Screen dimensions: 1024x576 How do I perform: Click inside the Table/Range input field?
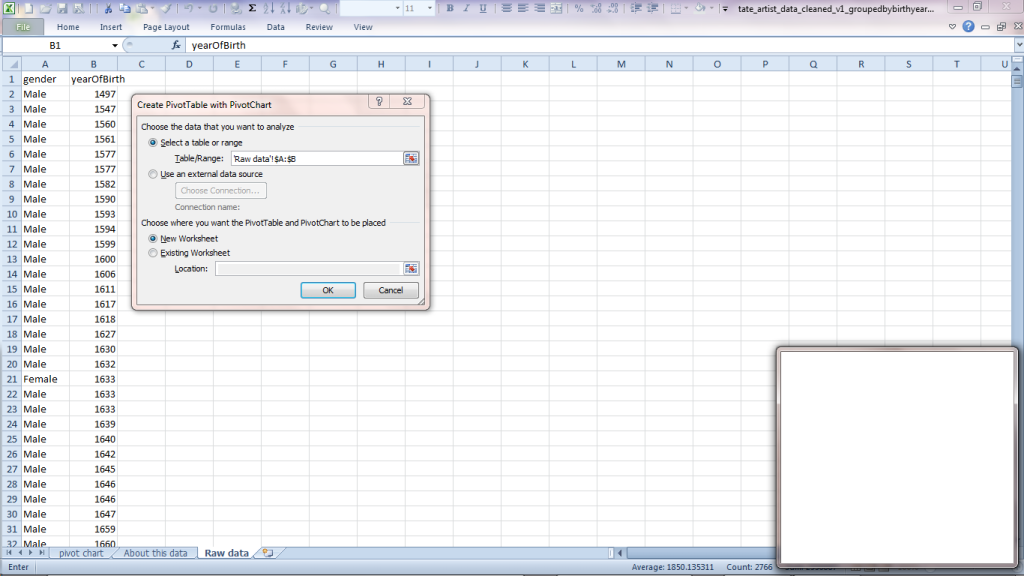(314, 159)
